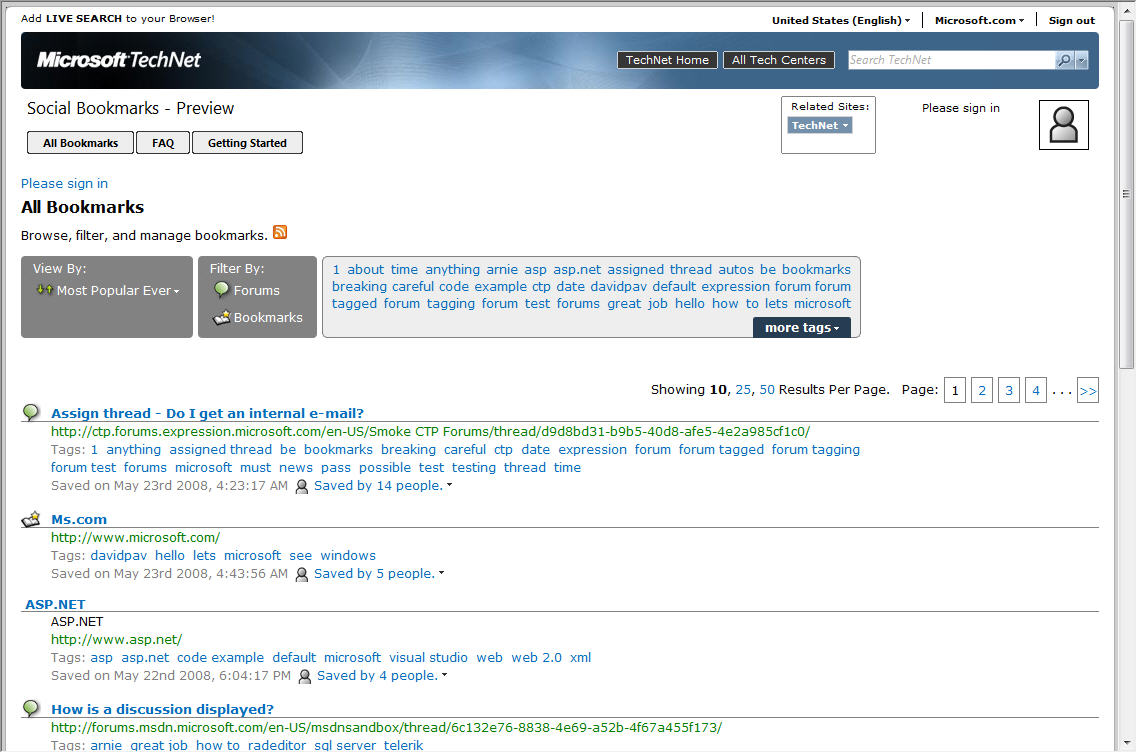Open the Most Popular Ever view dropdown
Image resolution: width=1137 pixels, height=753 pixels.
pyautogui.click(x=117, y=290)
